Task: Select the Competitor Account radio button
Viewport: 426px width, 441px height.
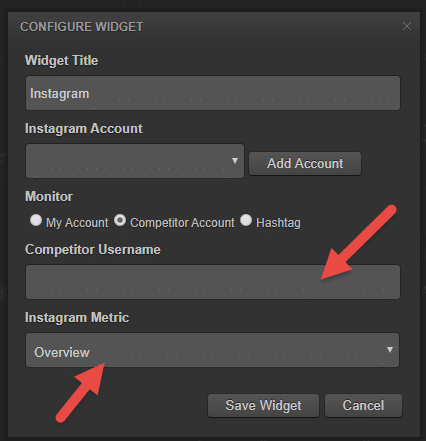Action: click(120, 220)
